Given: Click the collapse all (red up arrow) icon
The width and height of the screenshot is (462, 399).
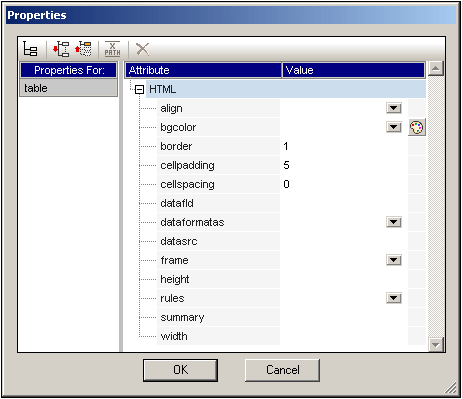Looking at the screenshot, I should (83, 49).
